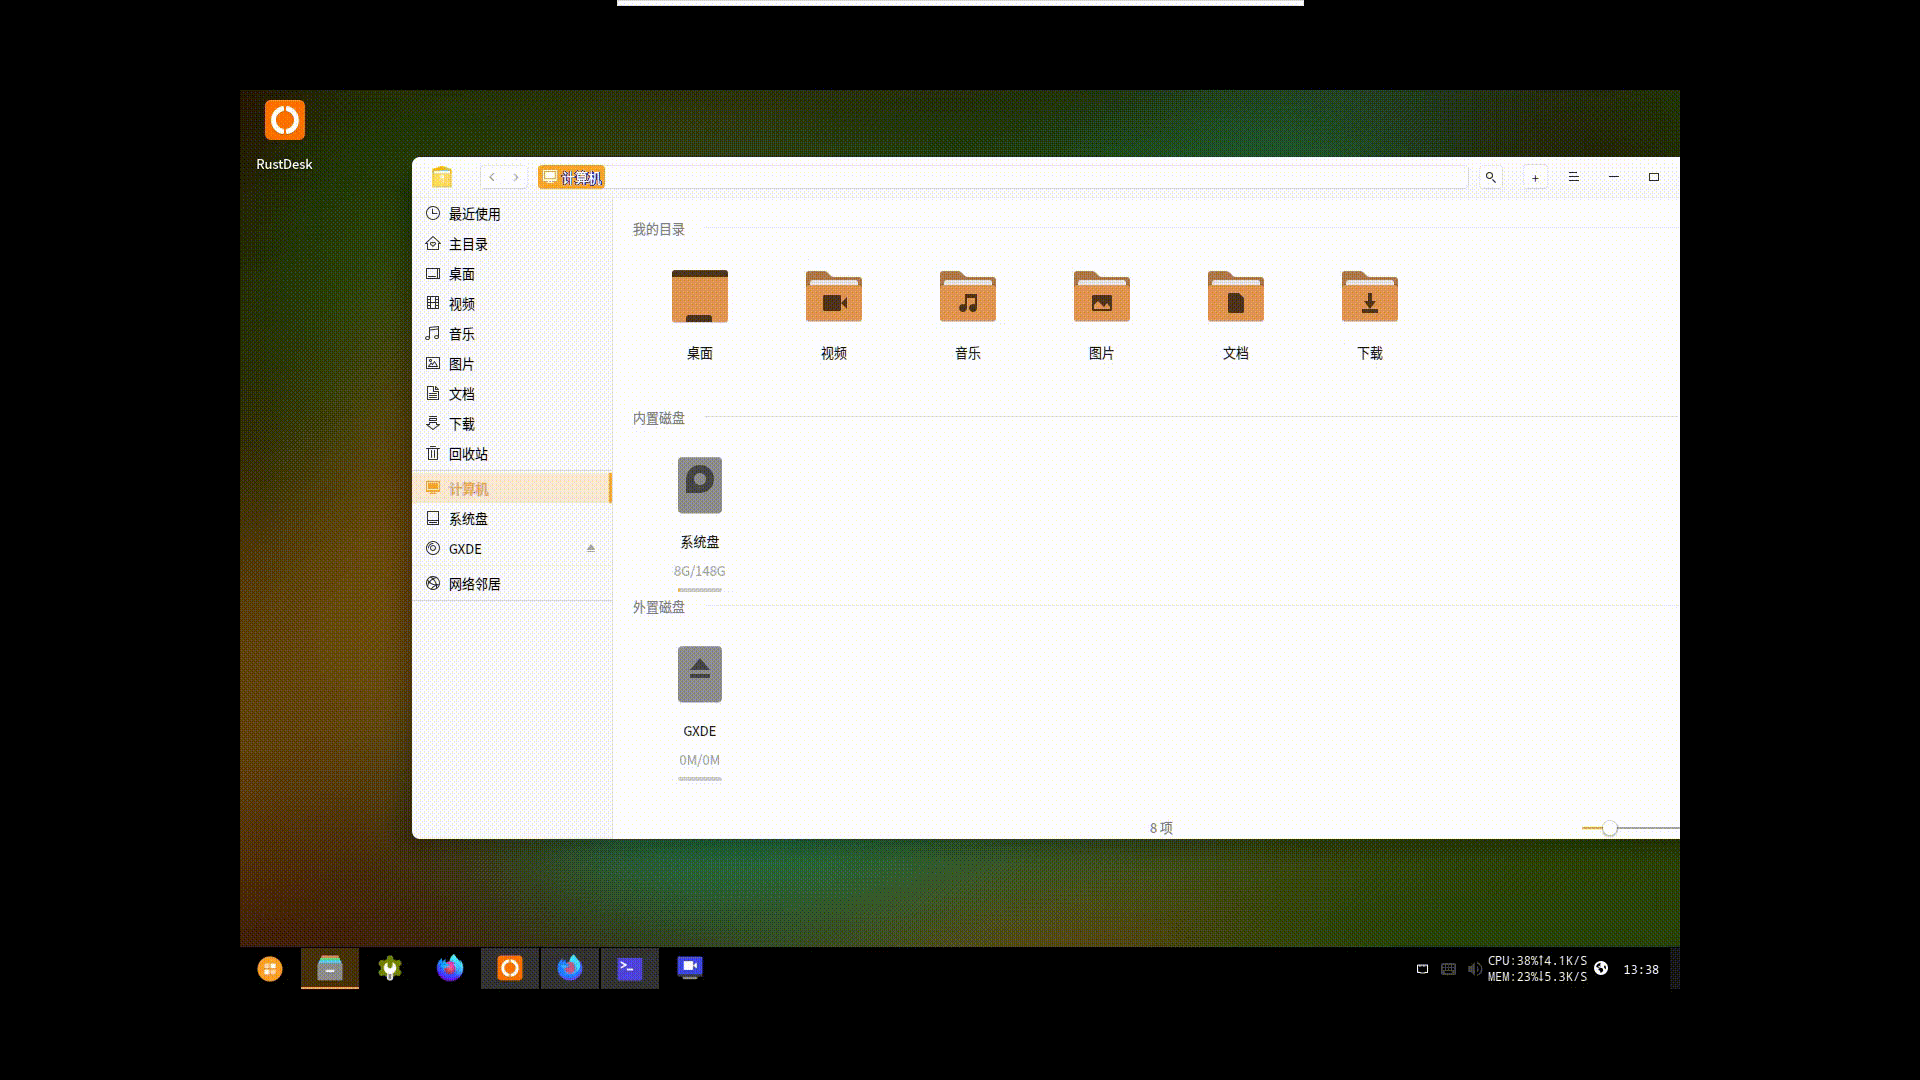This screenshot has width=1920, height=1080.
Task: Select 主目录 in the sidebar
Action: tap(512, 244)
